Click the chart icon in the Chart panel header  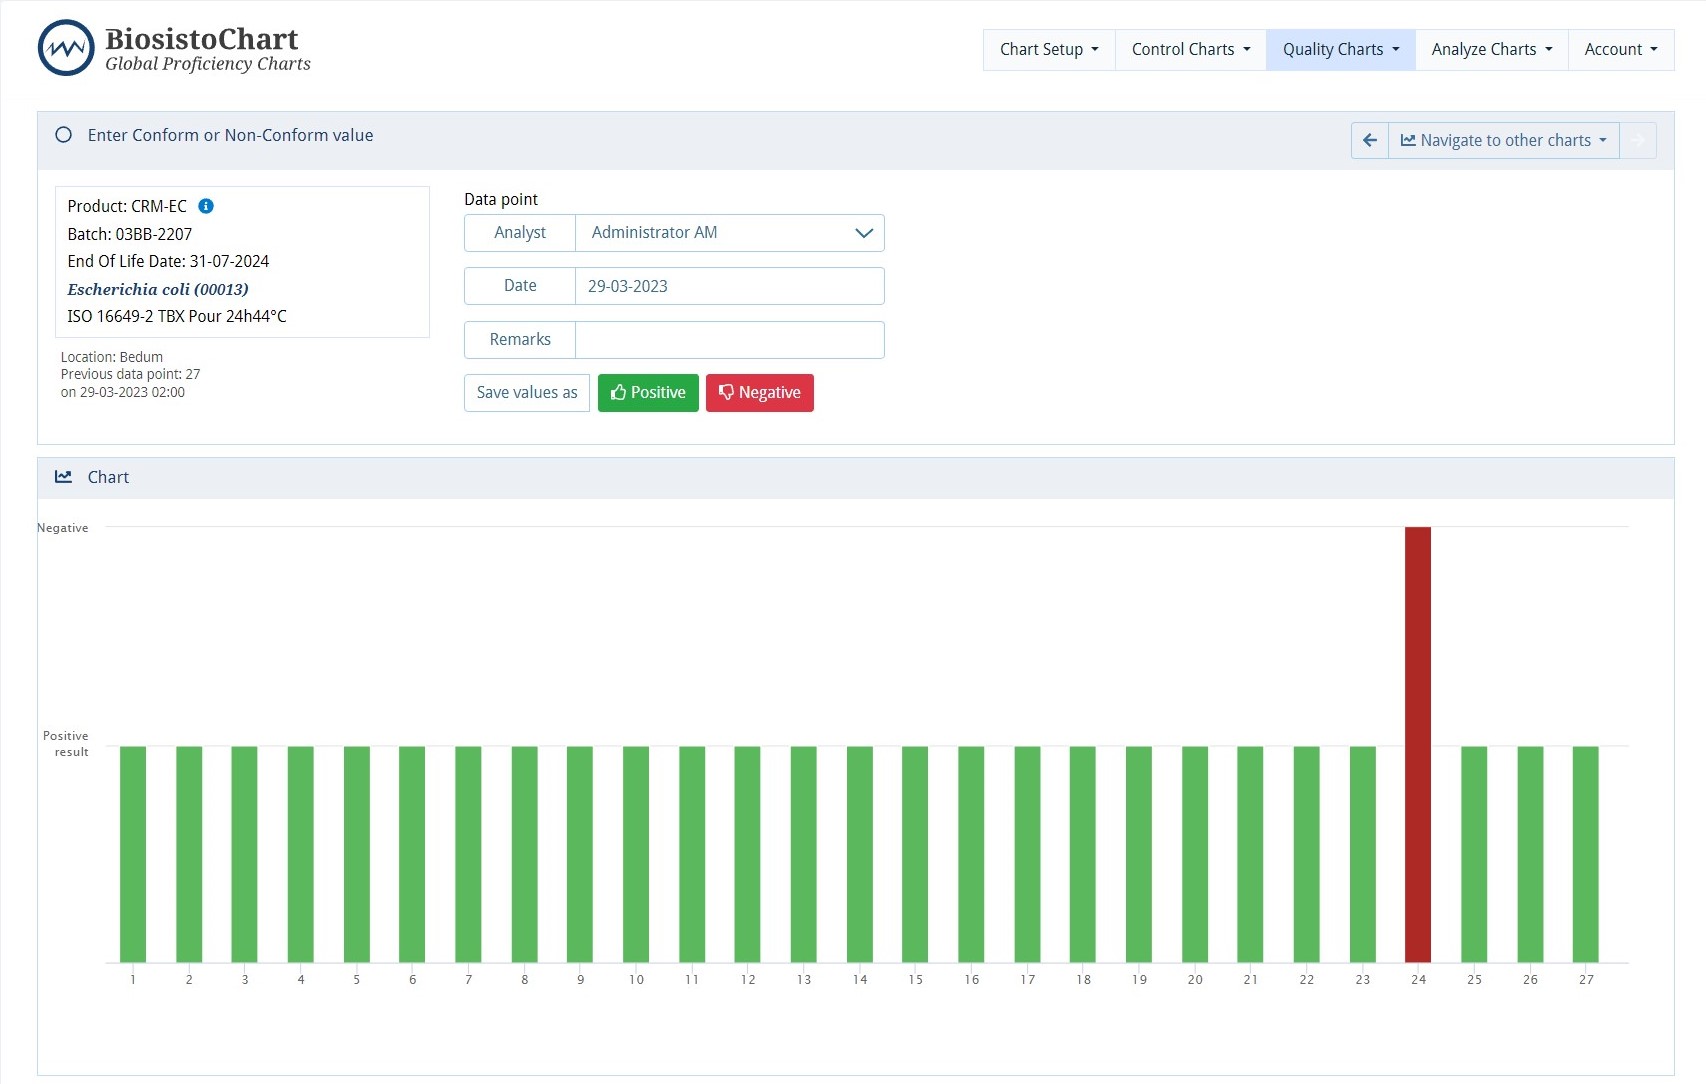pyautogui.click(x=63, y=477)
